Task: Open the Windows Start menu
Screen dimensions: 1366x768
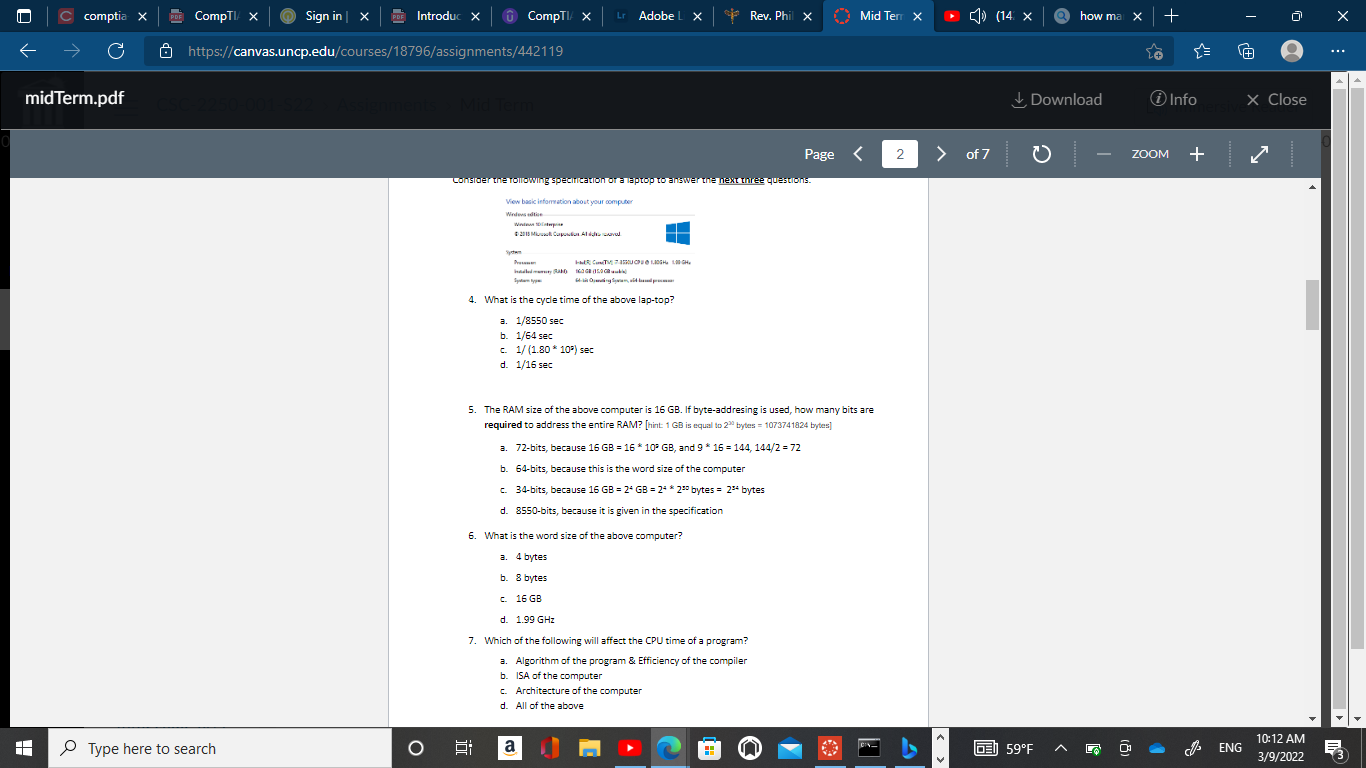Action: [x=24, y=748]
